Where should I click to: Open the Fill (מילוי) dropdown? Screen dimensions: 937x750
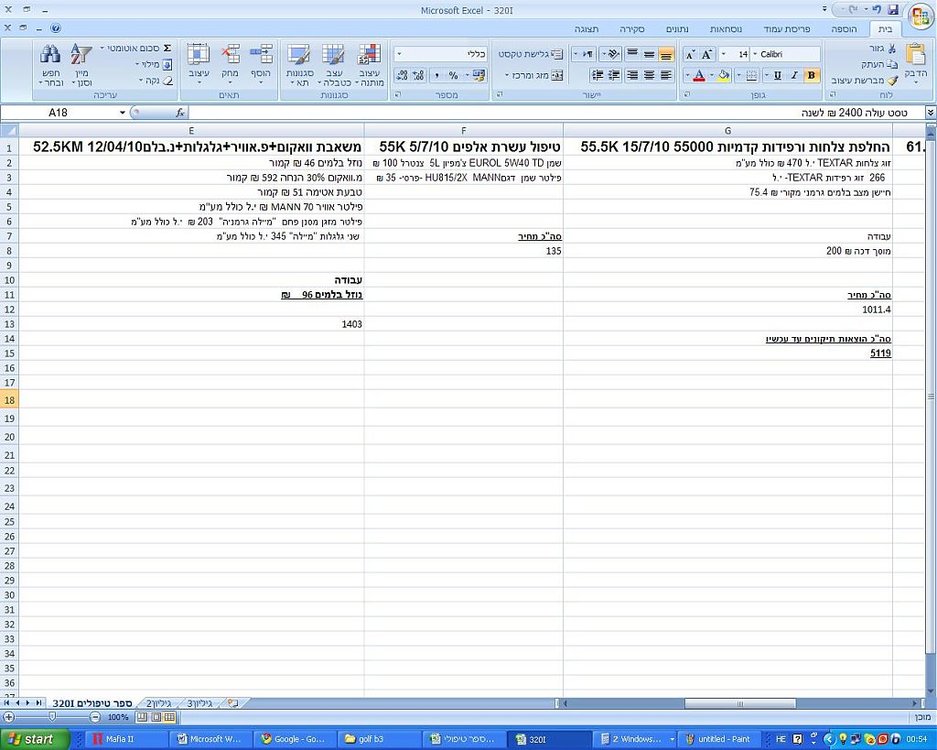(154, 64)
